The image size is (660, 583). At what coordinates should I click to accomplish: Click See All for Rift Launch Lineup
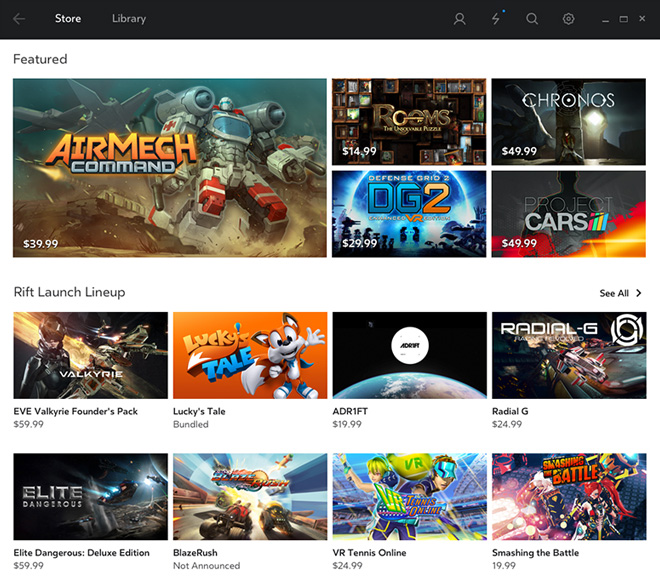pyautogui.click(x=614, y=293)
